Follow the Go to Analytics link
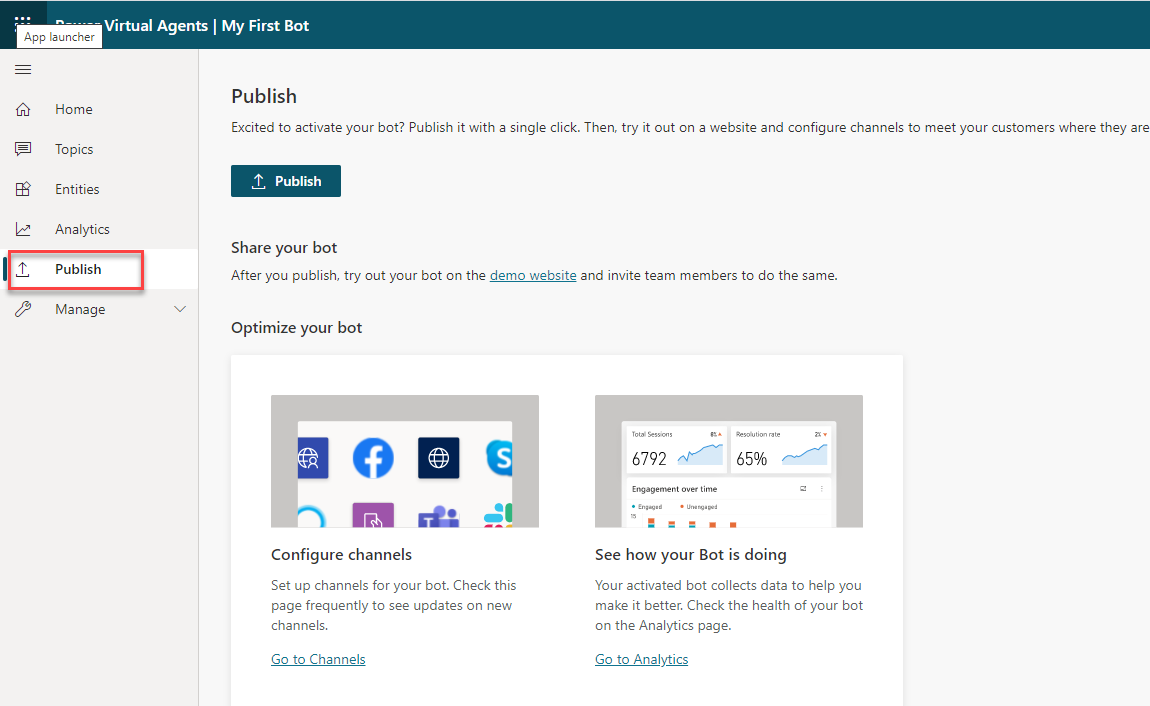1150x706 pixels. point(642,659)
